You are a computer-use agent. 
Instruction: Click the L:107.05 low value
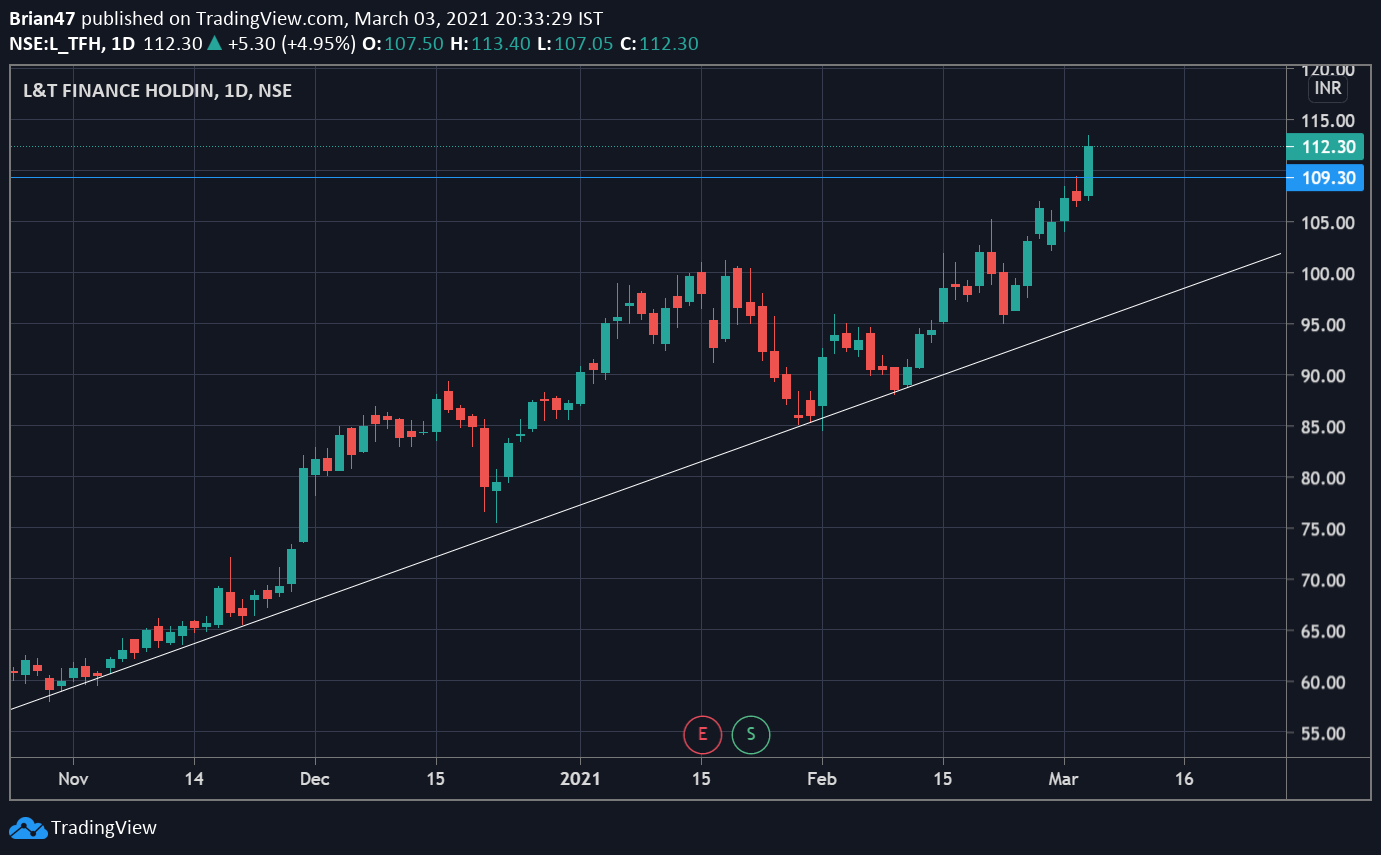coord(574,44)
